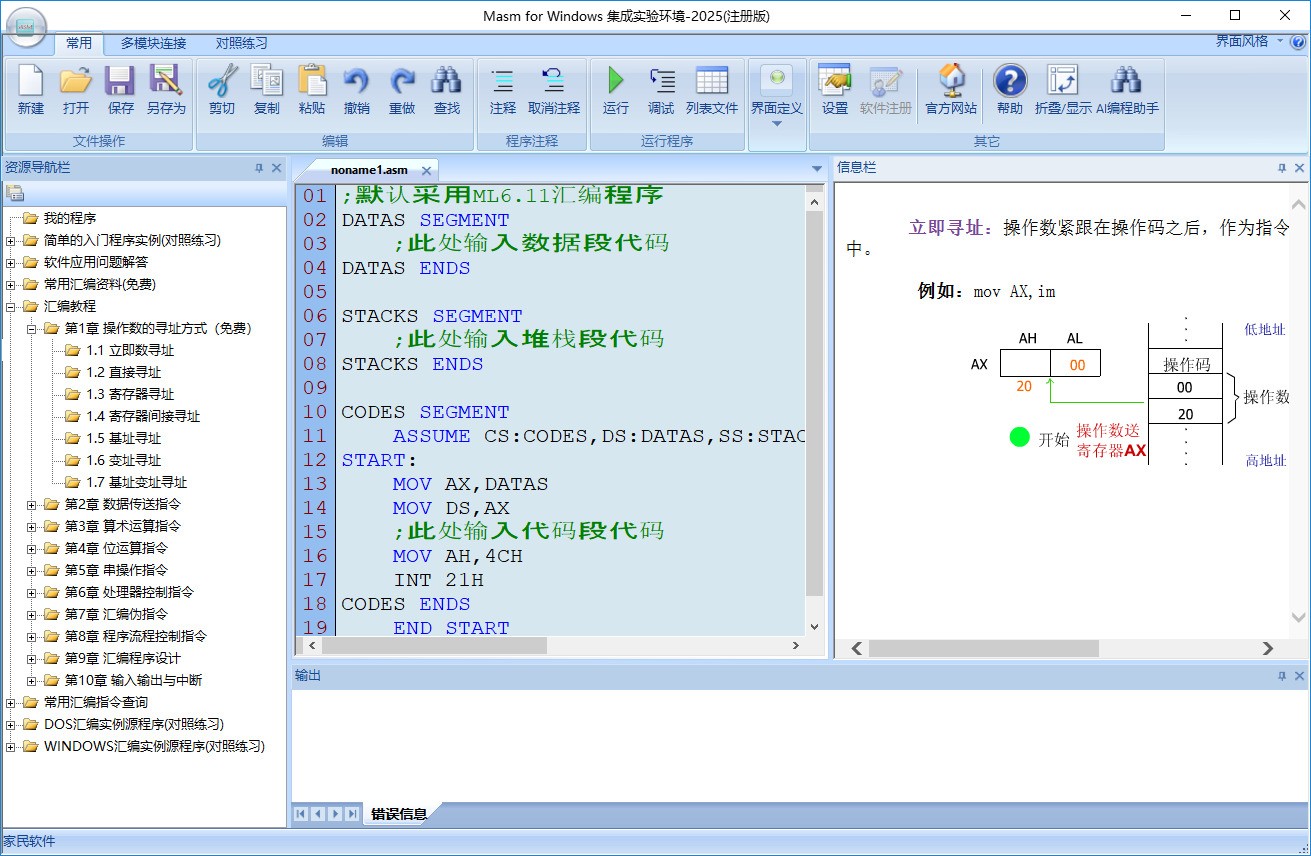Generate the 列表文件 list file
Viewport: 1311px width, 856px height.
pos(713,90)
